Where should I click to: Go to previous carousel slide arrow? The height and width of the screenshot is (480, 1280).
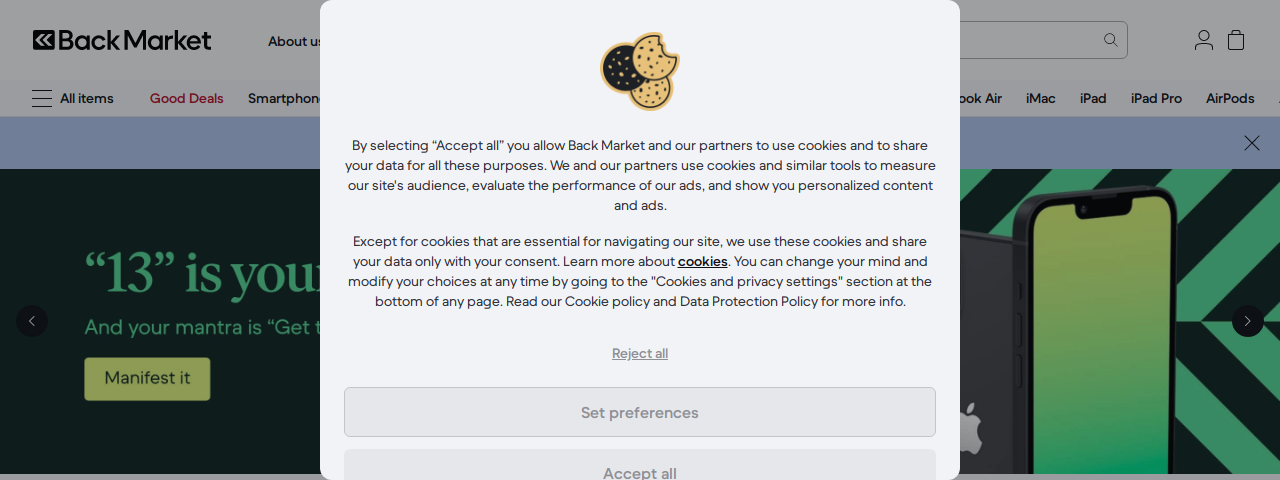(x=32, y=321)
